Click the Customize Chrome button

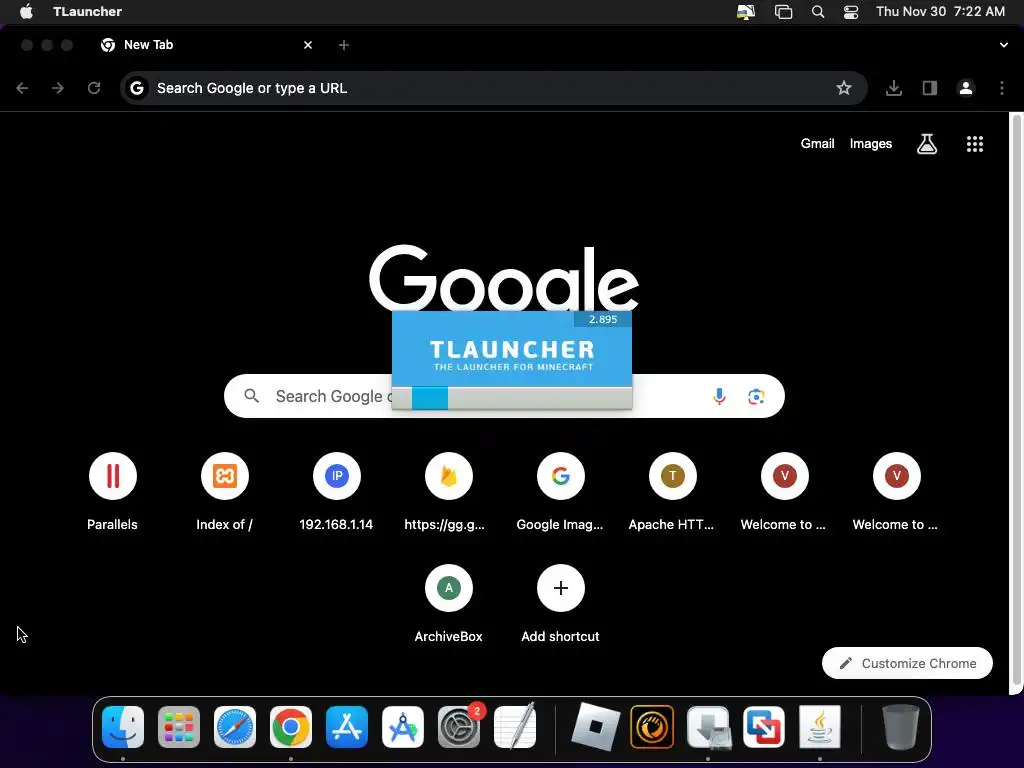pyautogui.click(x=907, y=663)
